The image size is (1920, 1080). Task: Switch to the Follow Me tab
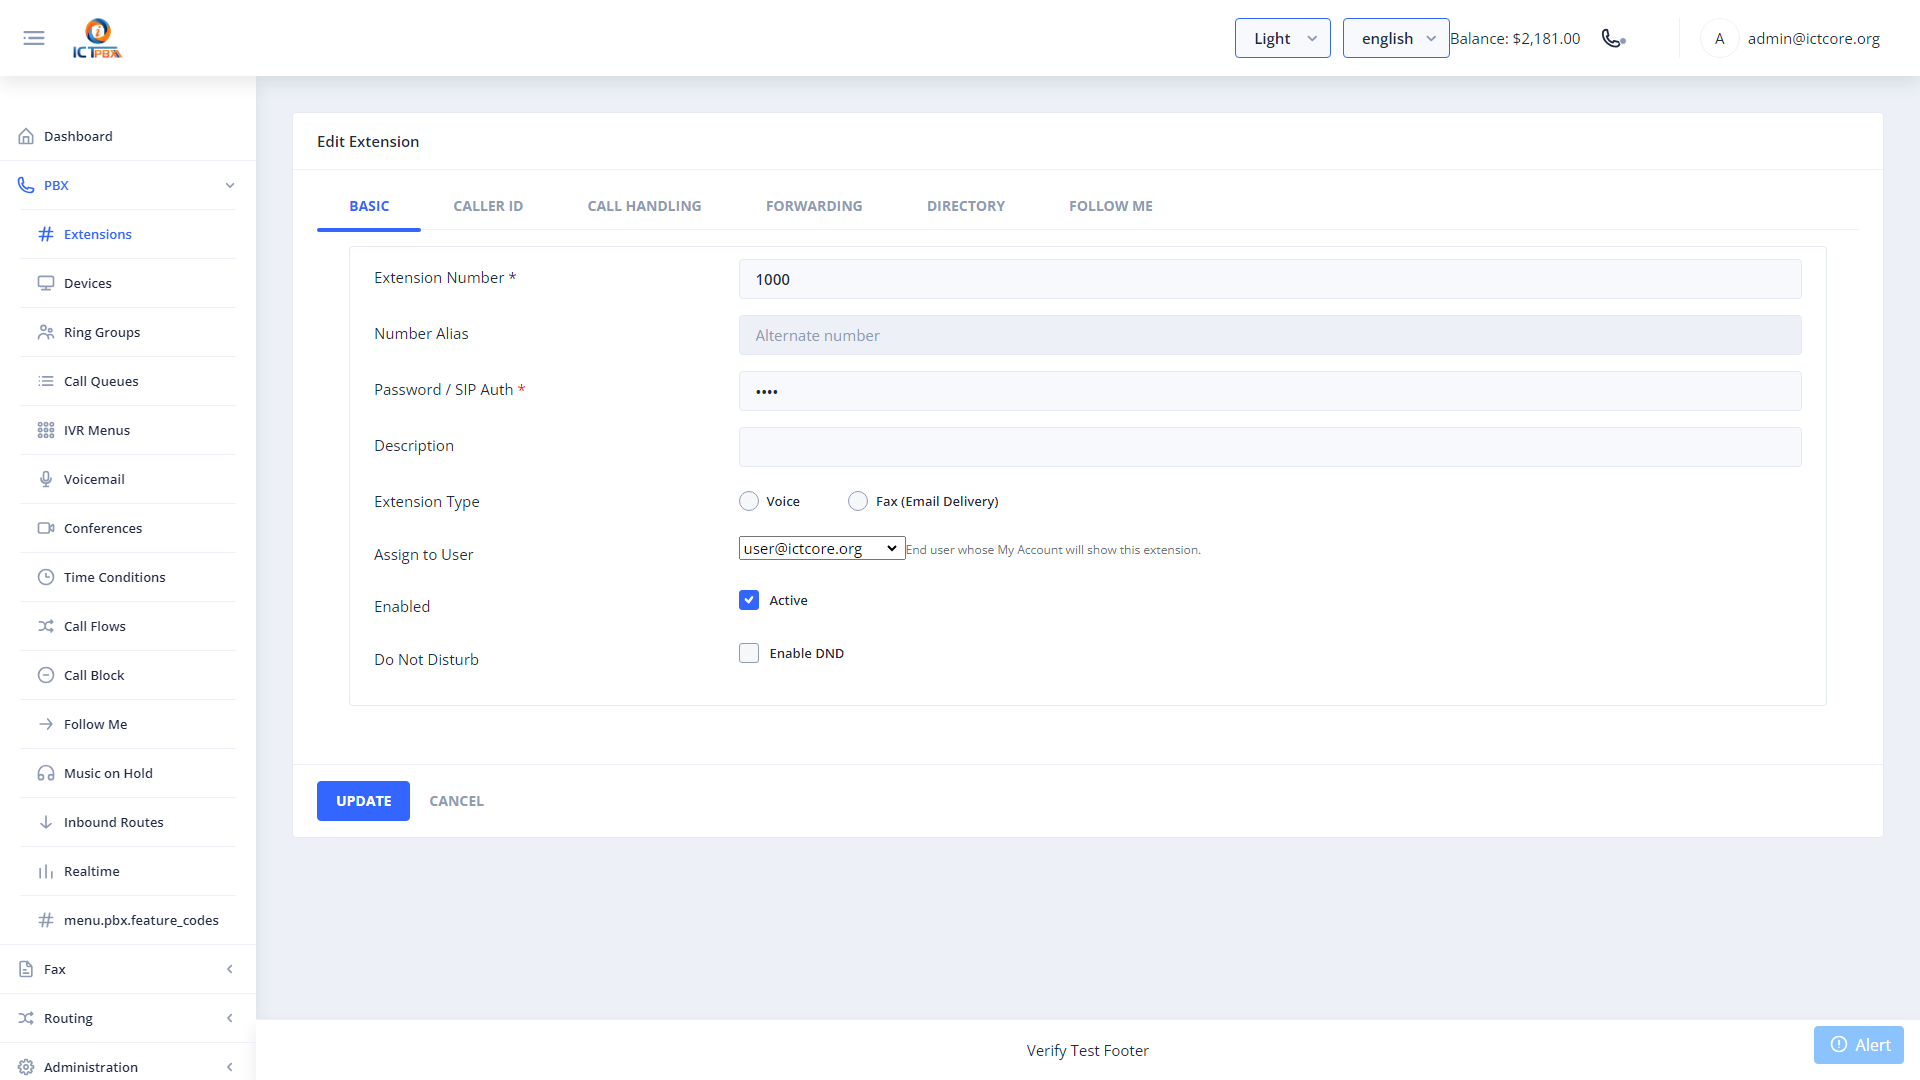[1111, 206]
